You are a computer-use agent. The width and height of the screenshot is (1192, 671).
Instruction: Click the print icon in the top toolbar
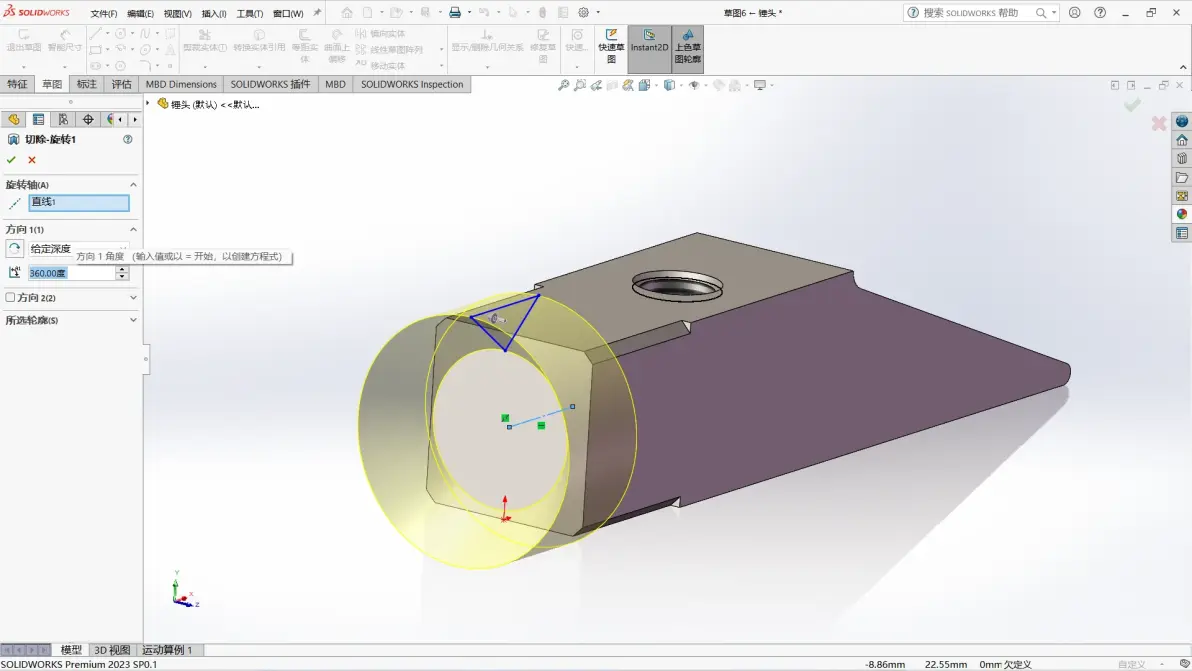455,12
